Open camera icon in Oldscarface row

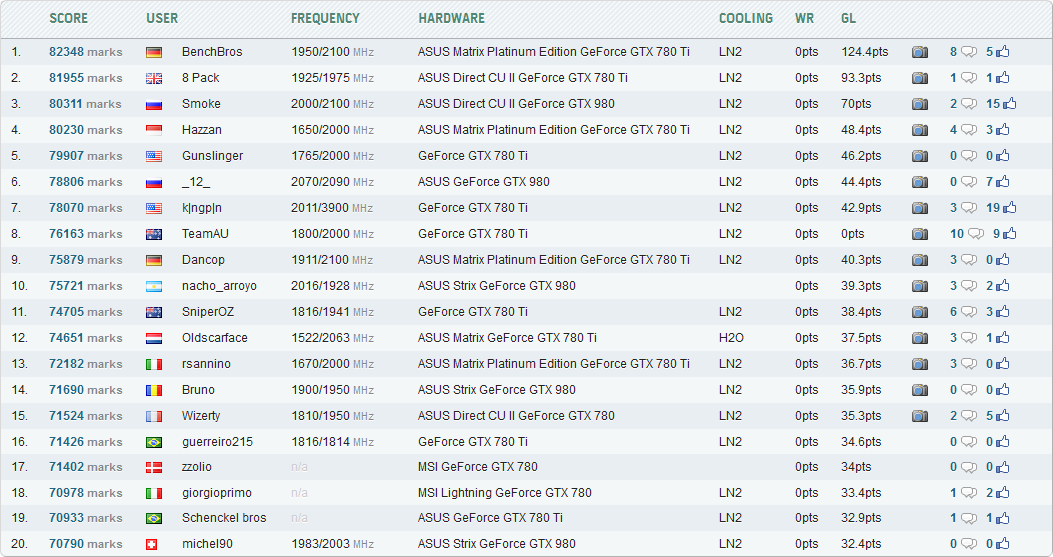(920, 338)
